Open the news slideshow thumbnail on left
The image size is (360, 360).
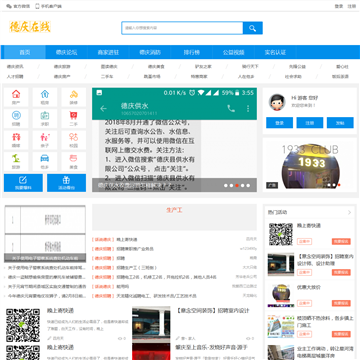pos(45,234)
